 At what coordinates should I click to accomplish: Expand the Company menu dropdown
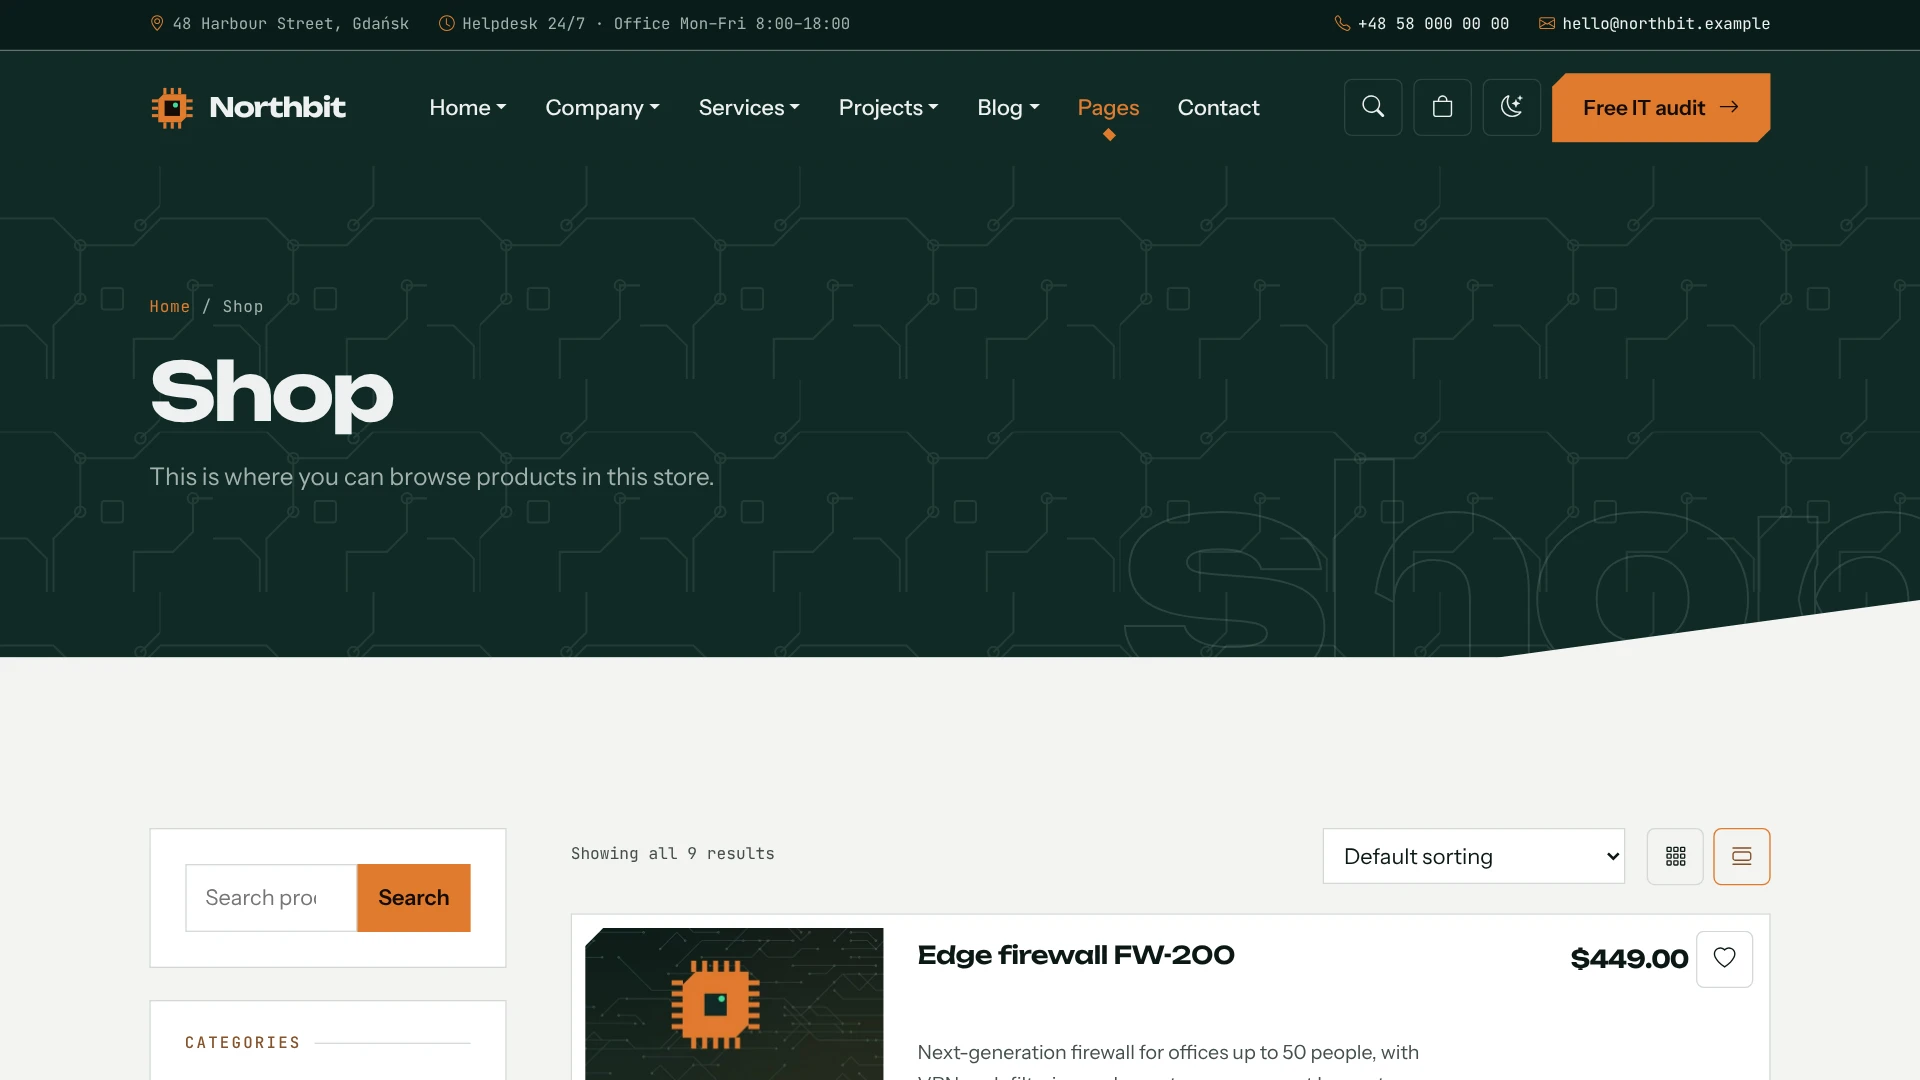point(602,107)
